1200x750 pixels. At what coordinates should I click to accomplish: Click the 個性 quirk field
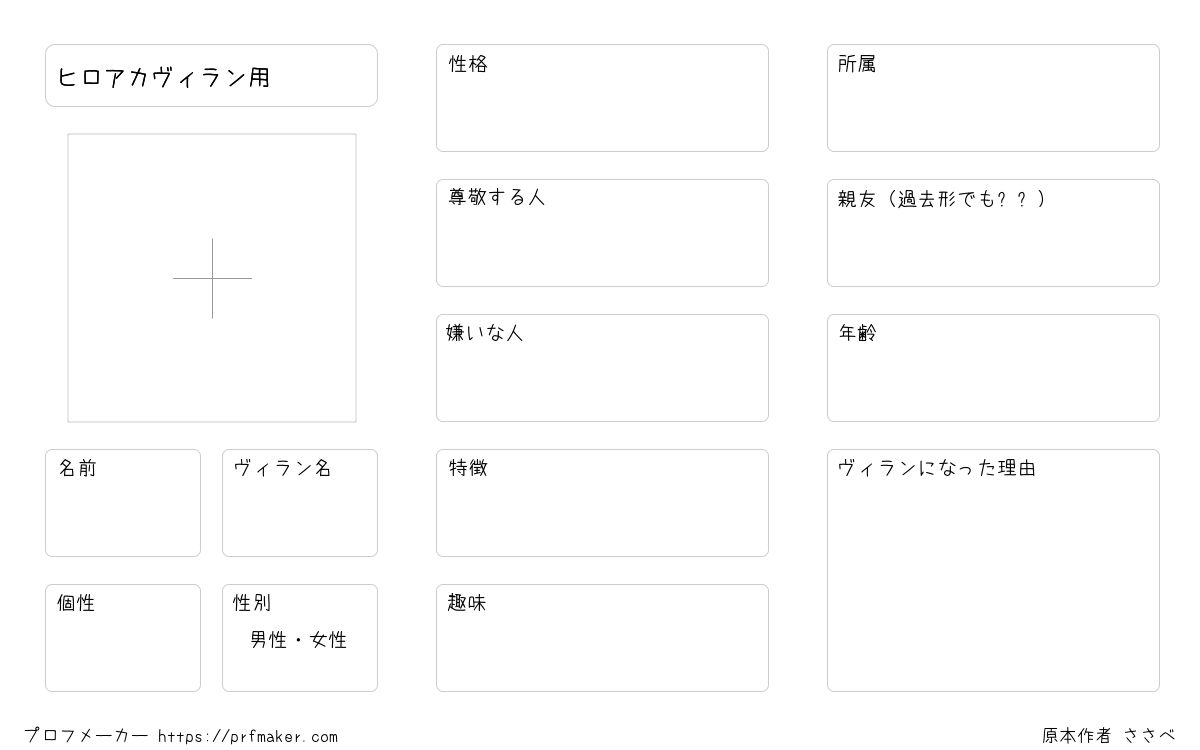click(123, 638)
